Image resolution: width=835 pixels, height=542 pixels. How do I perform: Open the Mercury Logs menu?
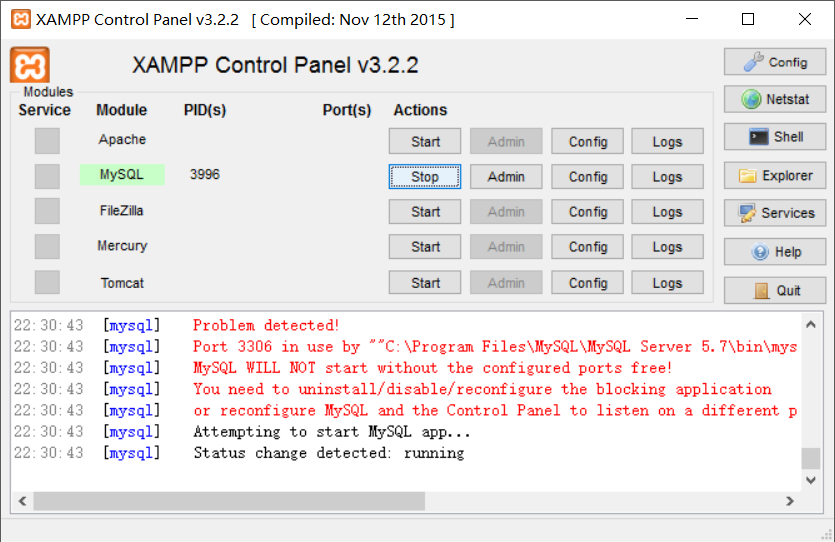click(x=667, y=247)
